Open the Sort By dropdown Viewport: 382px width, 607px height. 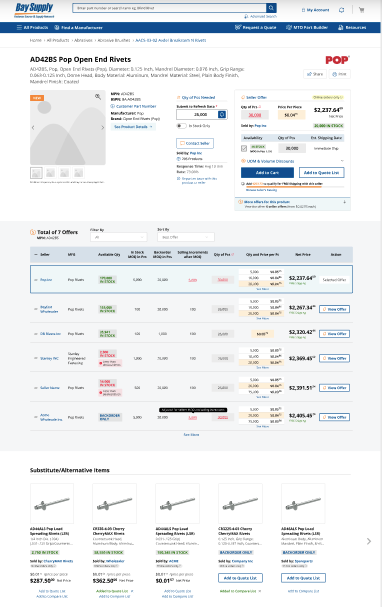click(186, 237)
